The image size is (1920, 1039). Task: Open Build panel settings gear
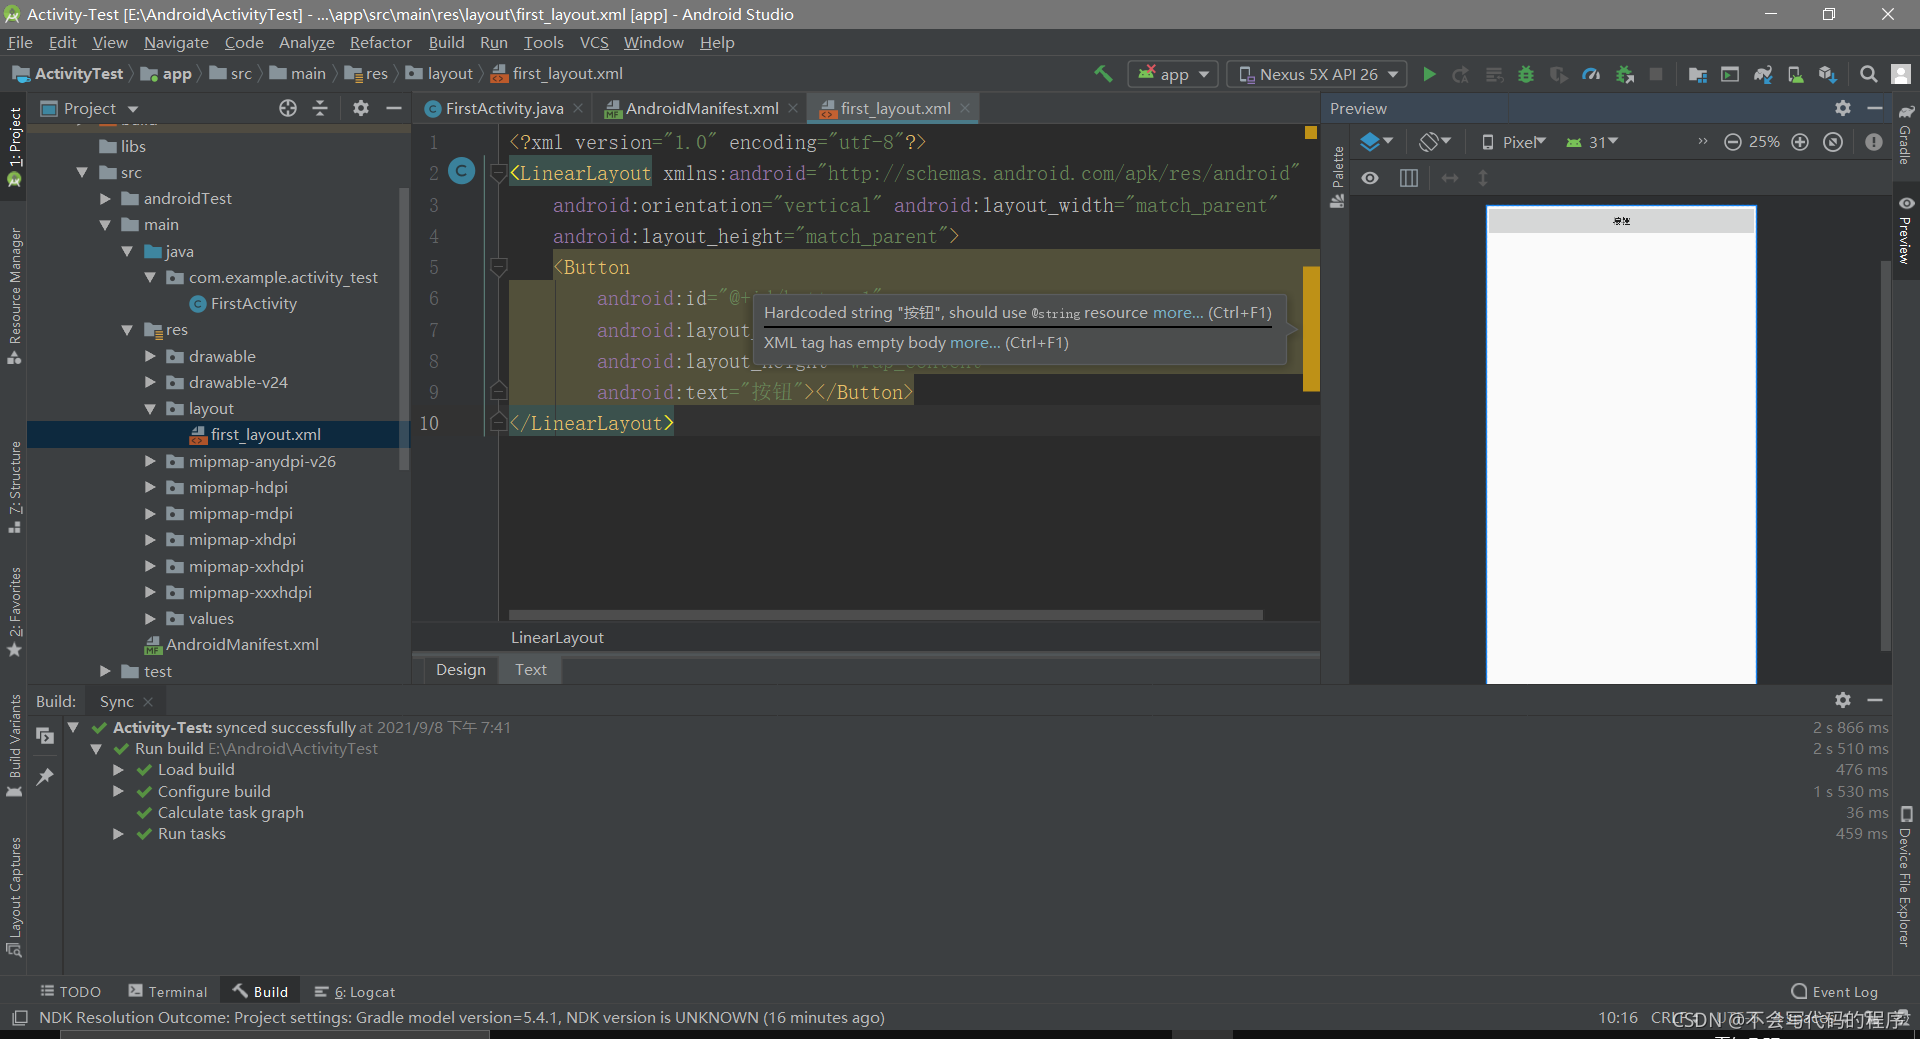[x=1843, y=700]
